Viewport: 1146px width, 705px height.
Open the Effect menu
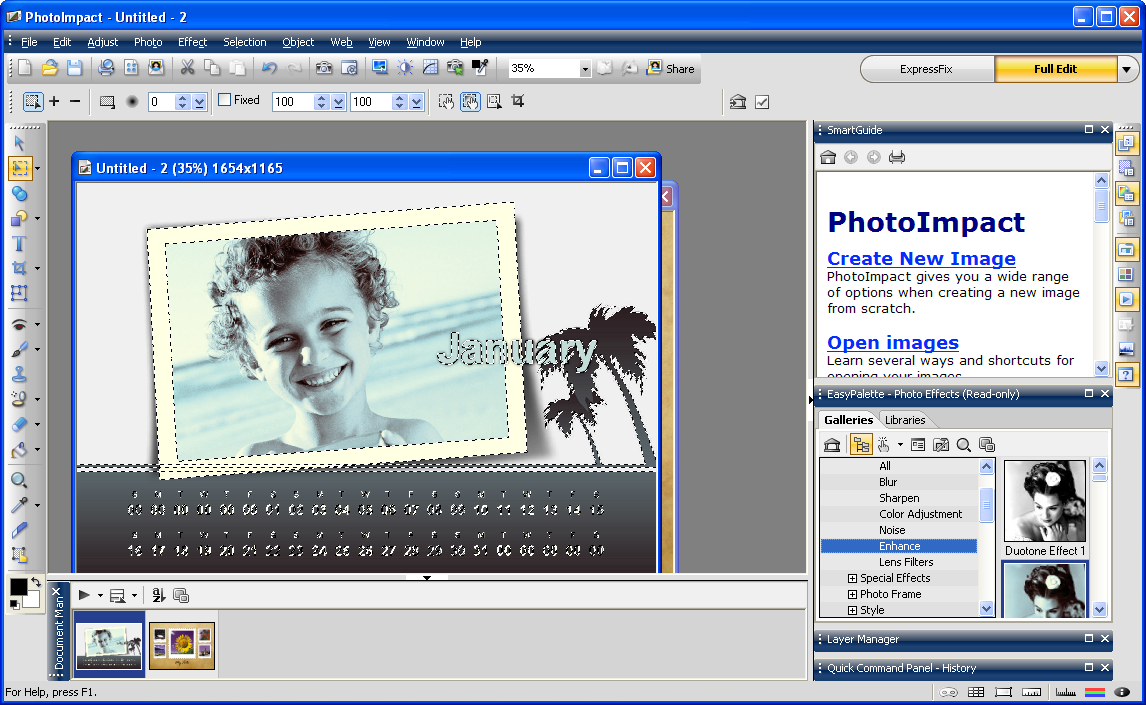(192, 42)
